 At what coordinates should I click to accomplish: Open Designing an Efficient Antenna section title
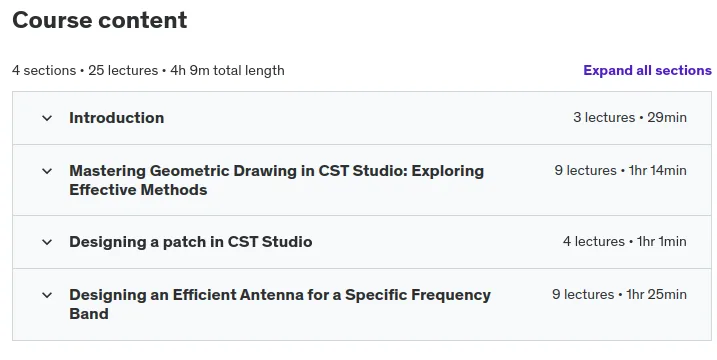pos(280,304)
